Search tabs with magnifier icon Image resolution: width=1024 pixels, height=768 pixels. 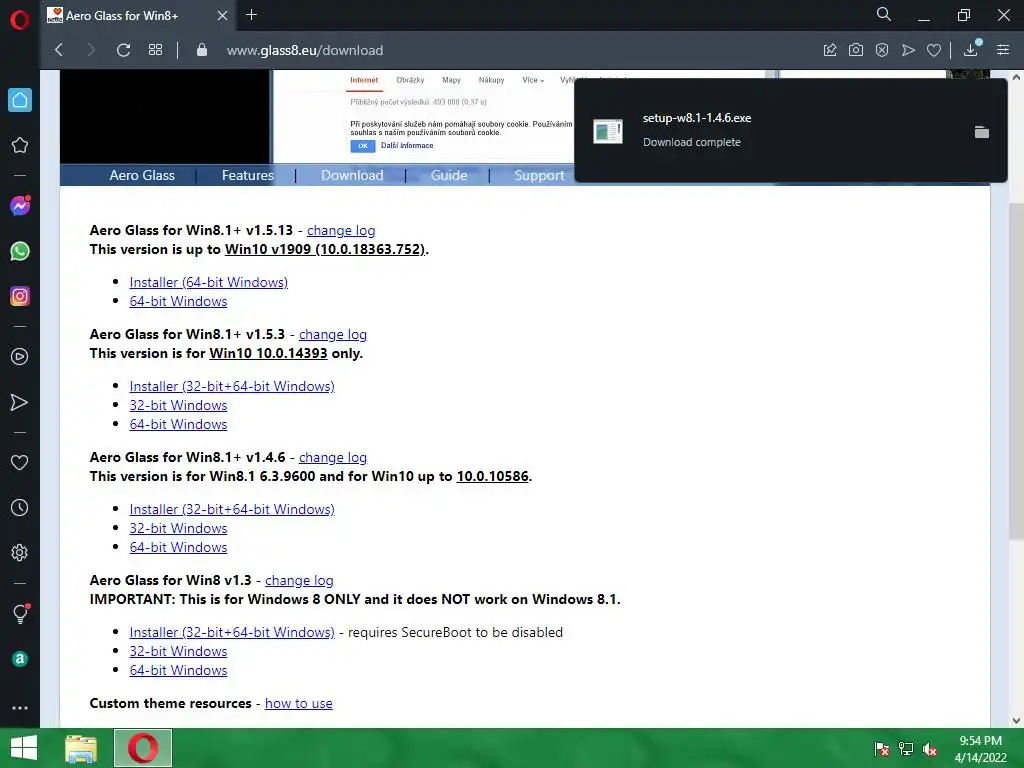[x=884, y=14]
